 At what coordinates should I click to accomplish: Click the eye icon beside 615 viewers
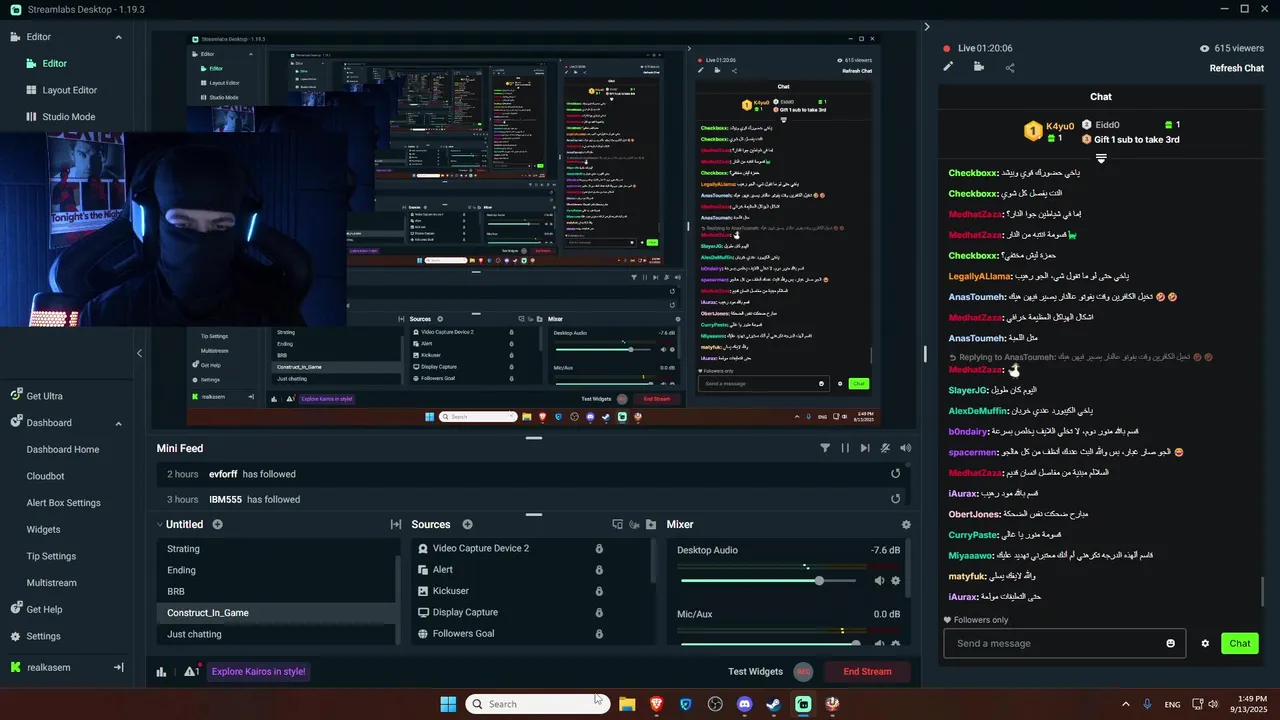coord(1204,48)
